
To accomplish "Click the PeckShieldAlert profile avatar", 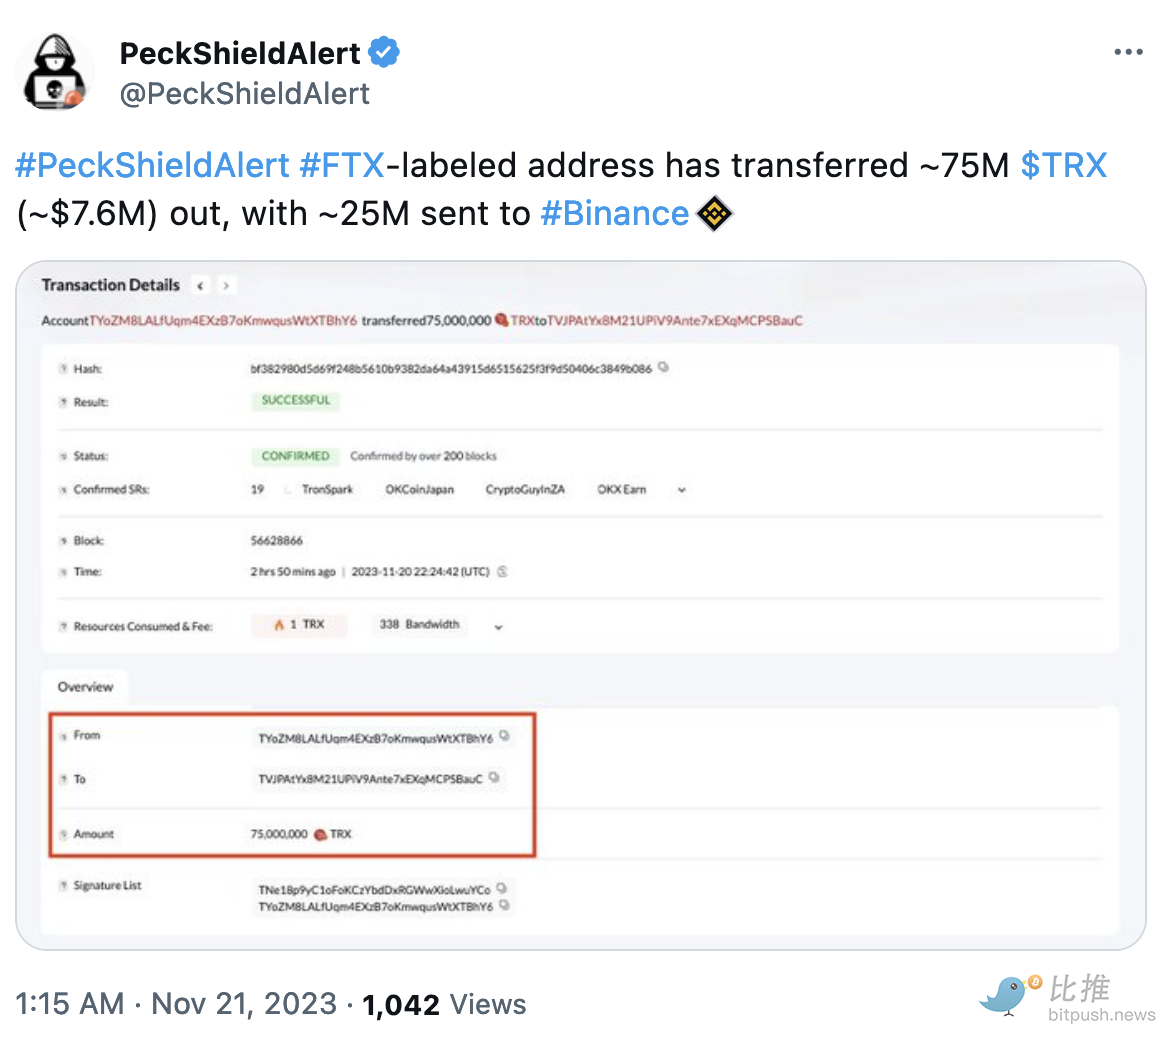I will point(55,73).
